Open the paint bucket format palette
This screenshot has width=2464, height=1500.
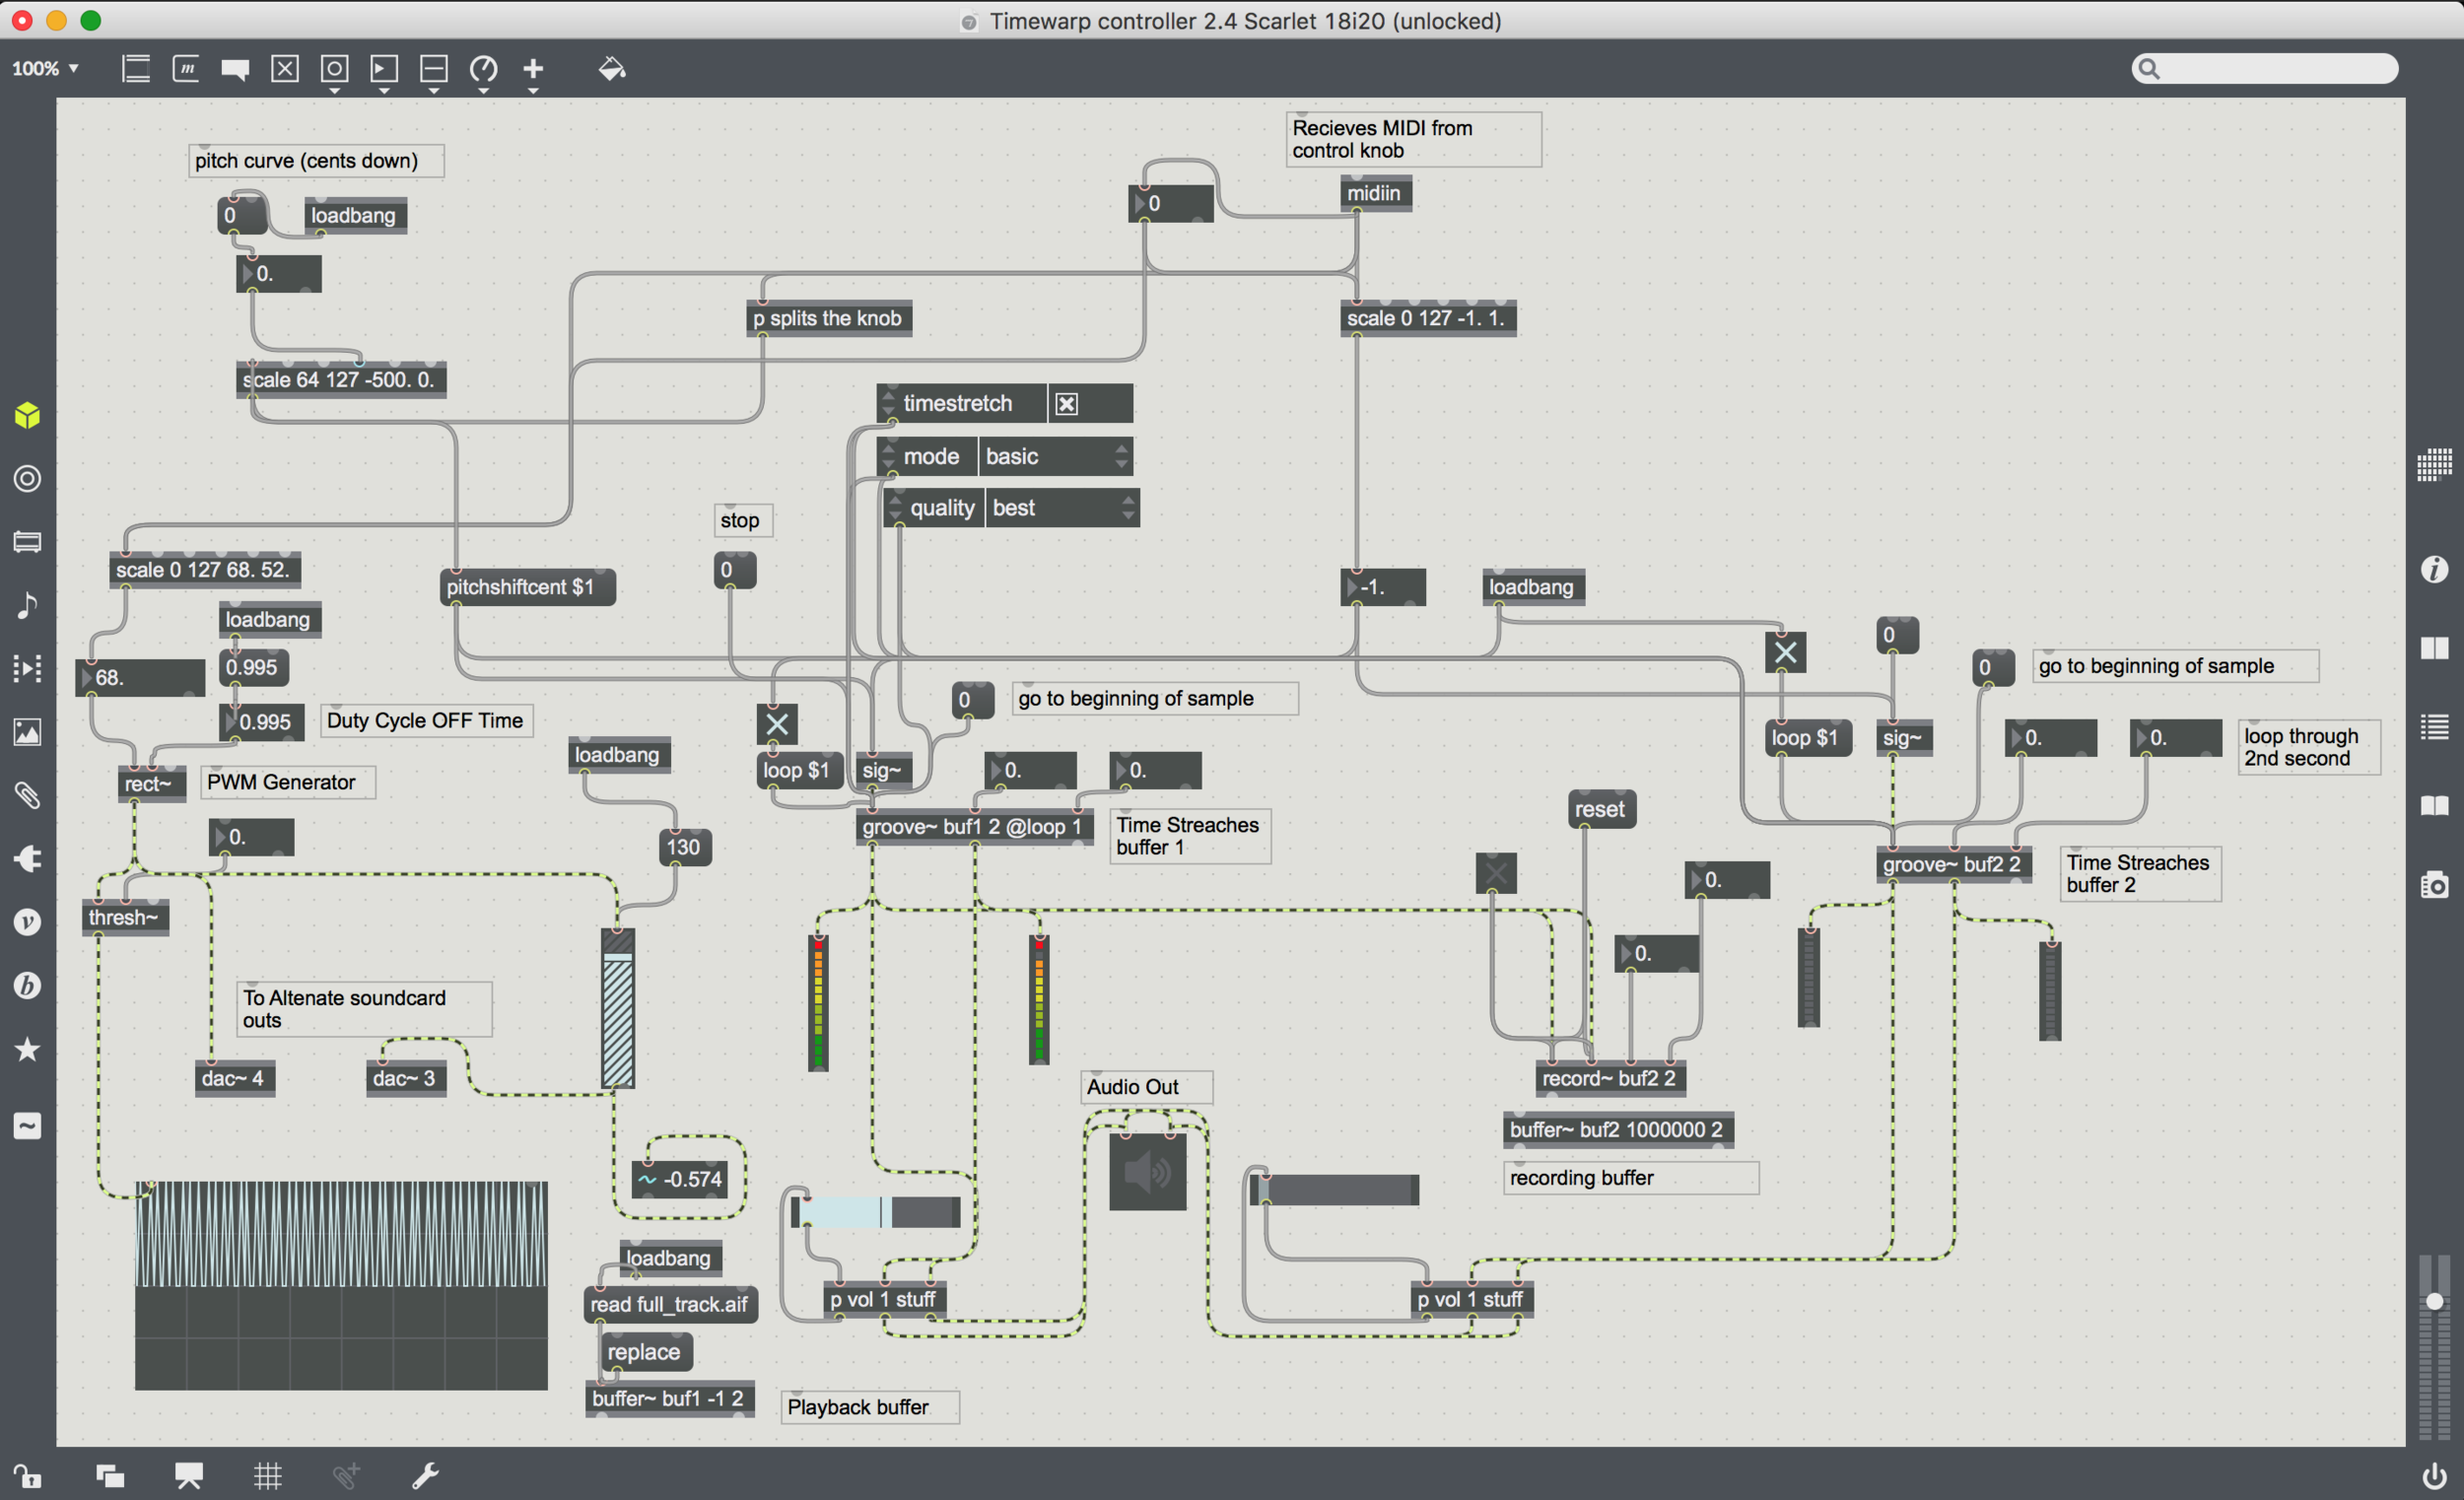point(611,68)
